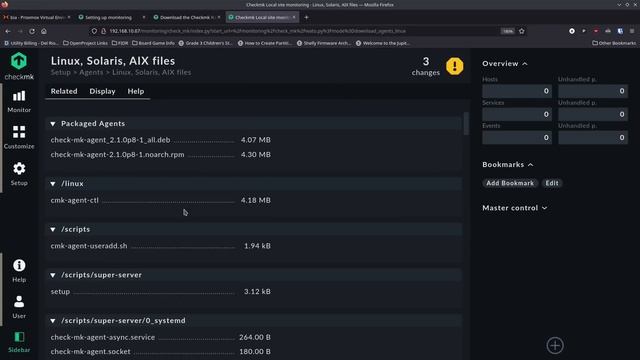The width and height of the screenshot is (640, 360).
Task: Open How to Create Partition bookmark
Action: click(x=264, y=43)
